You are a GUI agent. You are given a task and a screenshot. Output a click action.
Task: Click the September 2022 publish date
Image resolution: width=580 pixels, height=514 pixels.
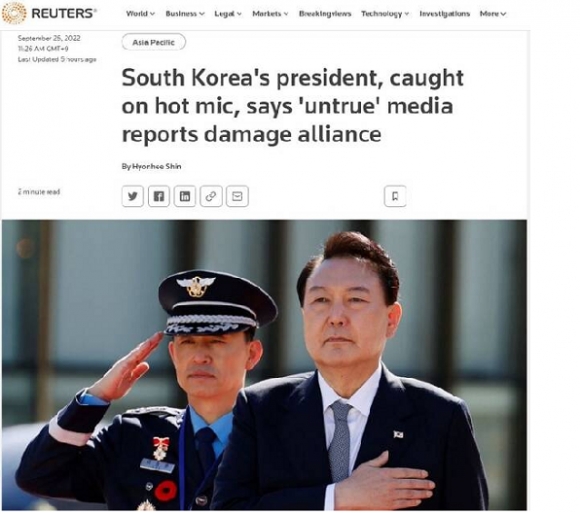(x=49, y=38)
